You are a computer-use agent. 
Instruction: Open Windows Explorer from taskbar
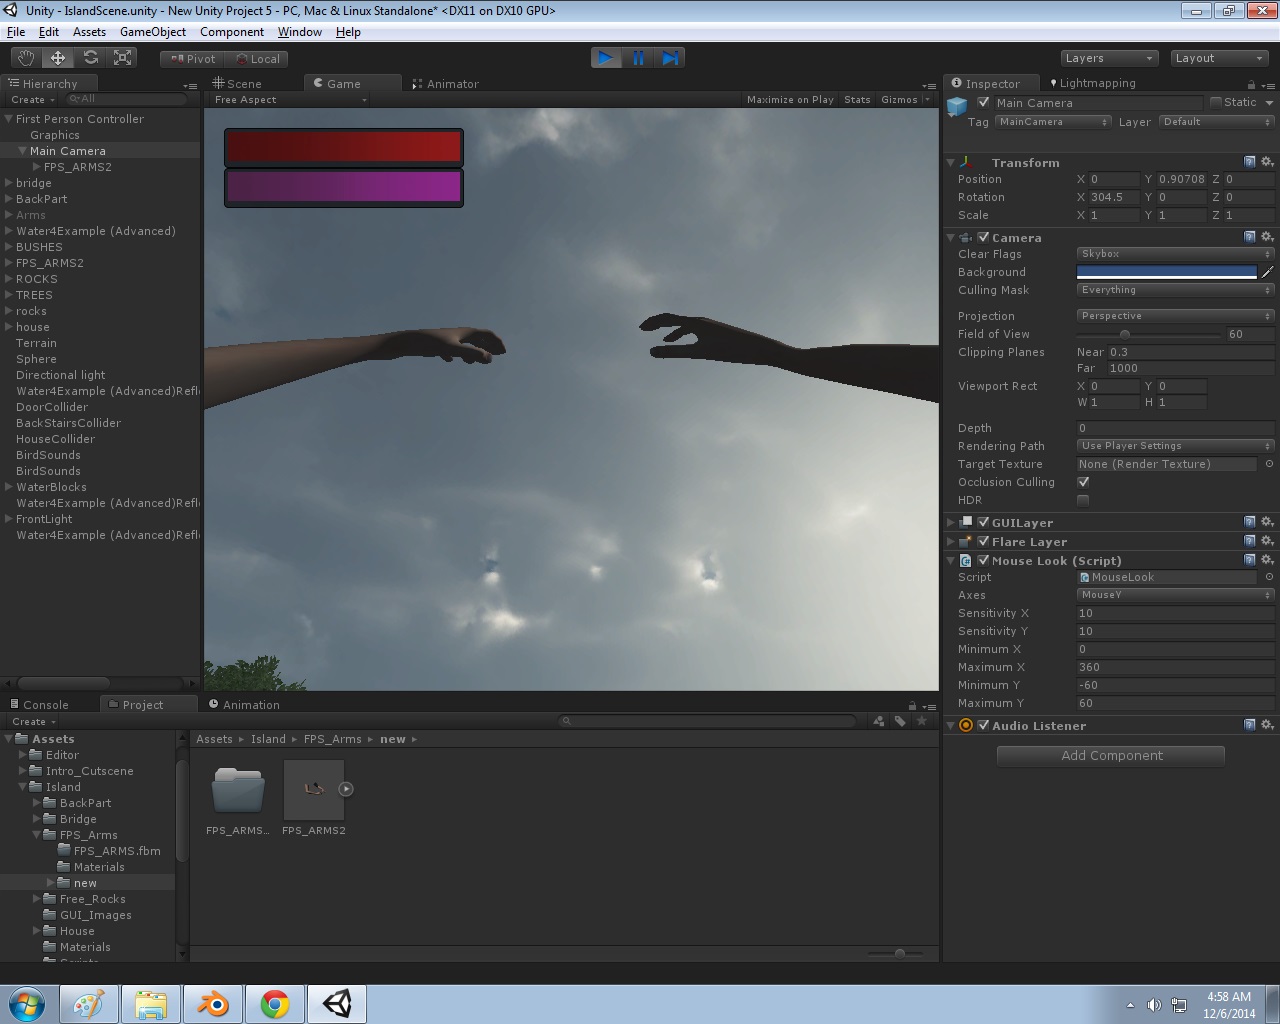tap(151, 1004)
